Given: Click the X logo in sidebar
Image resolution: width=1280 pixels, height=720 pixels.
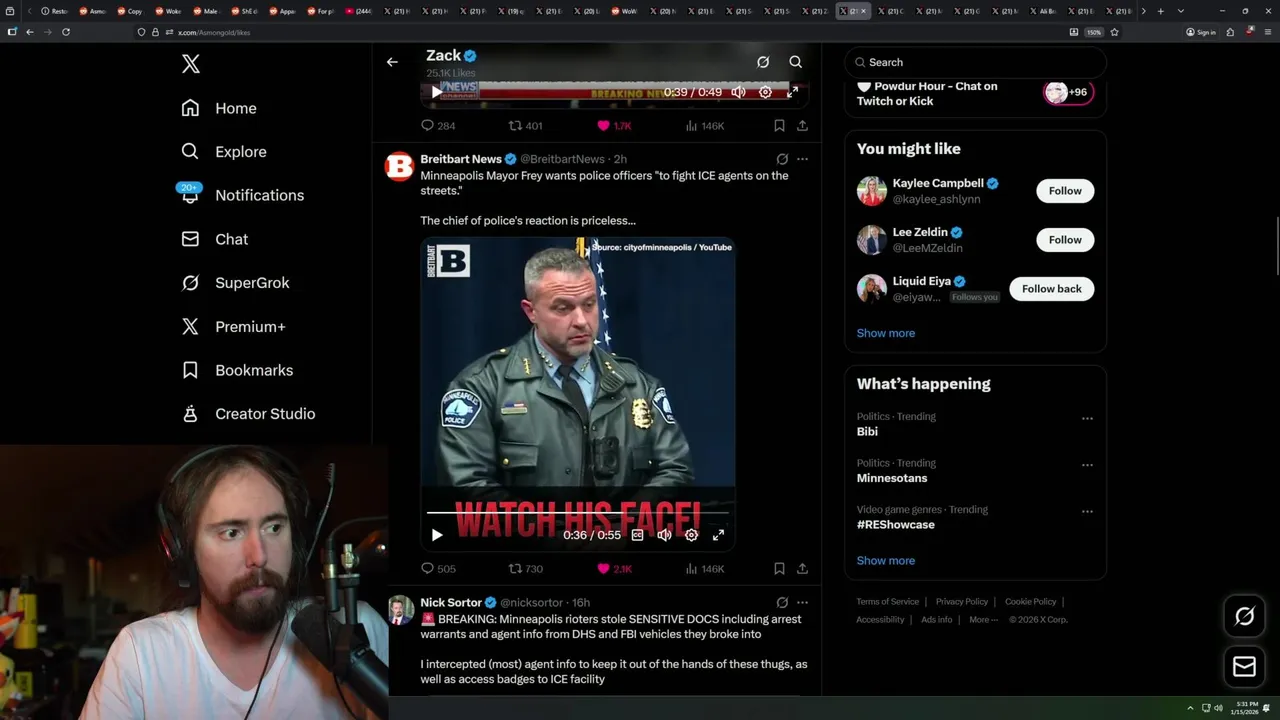Looking at the screenshot, I should (191, 64).
